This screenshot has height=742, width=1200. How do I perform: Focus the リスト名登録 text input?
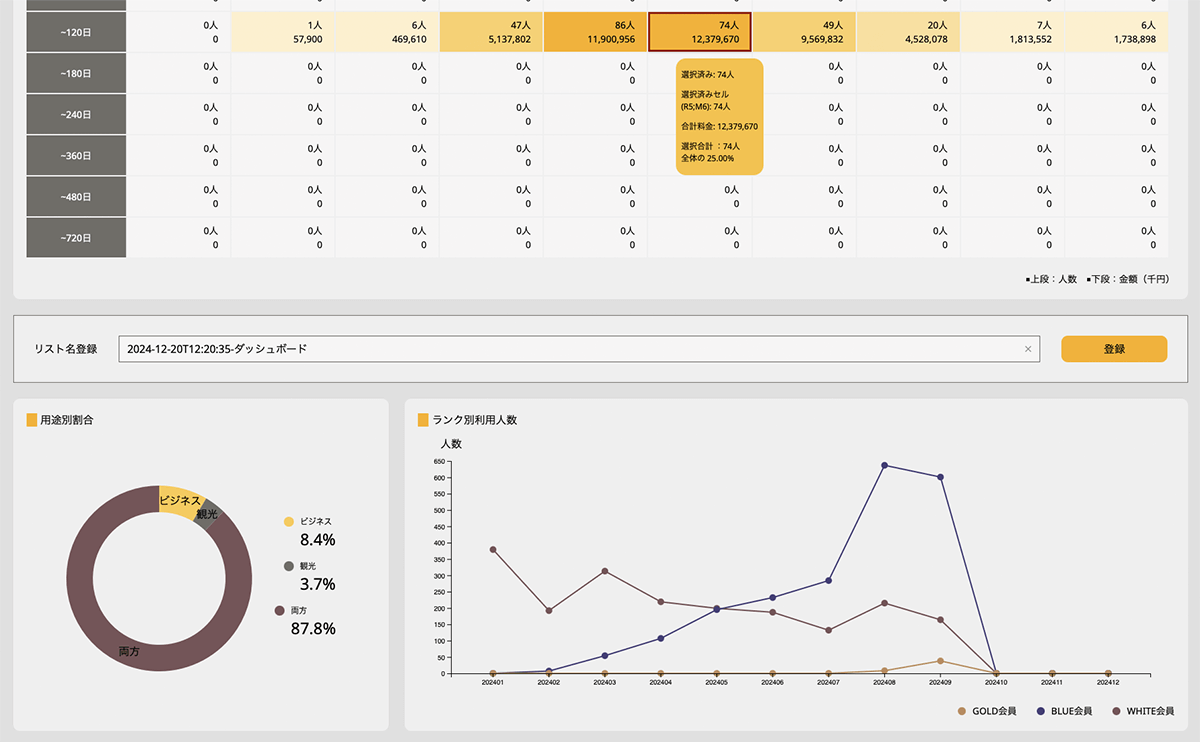570,349
